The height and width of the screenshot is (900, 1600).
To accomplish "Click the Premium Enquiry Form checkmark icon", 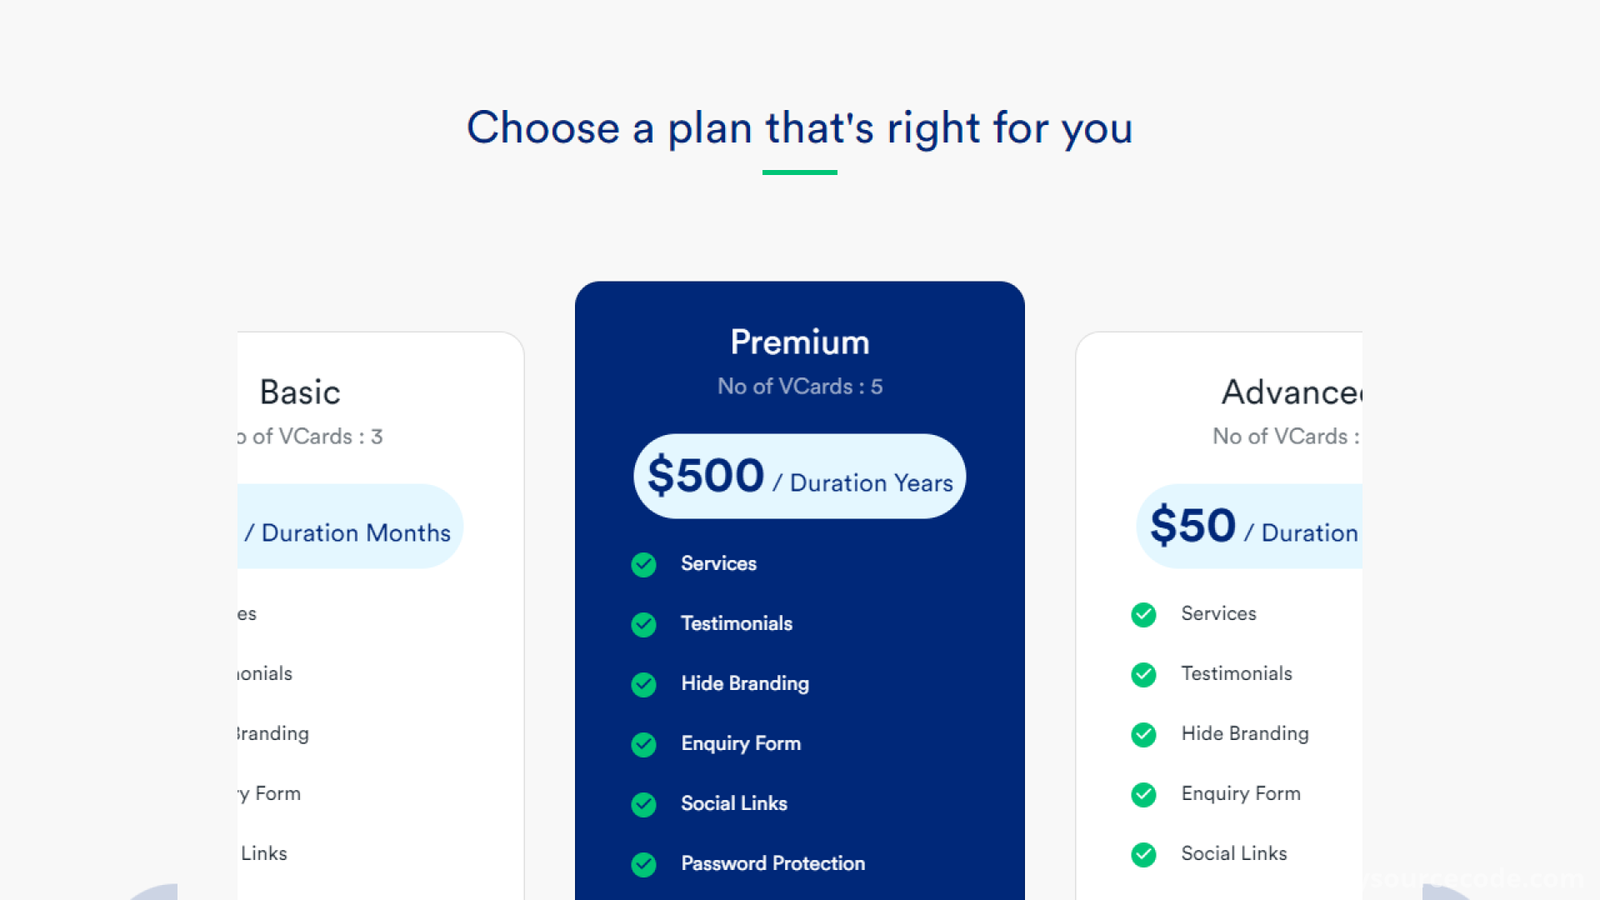I will 644,745.
